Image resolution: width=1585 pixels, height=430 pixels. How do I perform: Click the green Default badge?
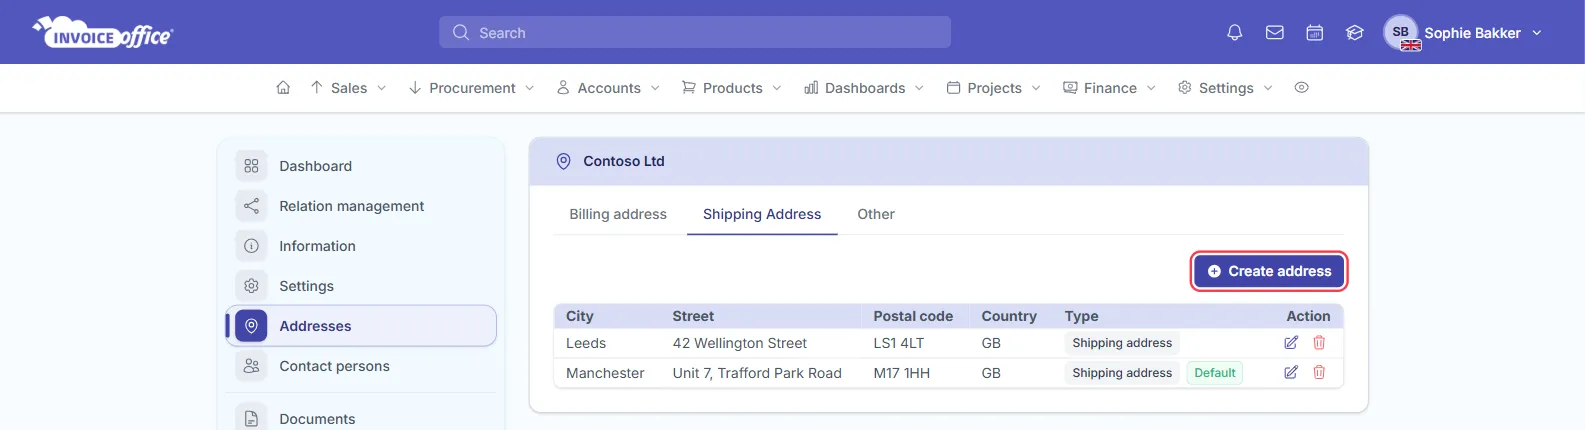tap(1215, 373)
